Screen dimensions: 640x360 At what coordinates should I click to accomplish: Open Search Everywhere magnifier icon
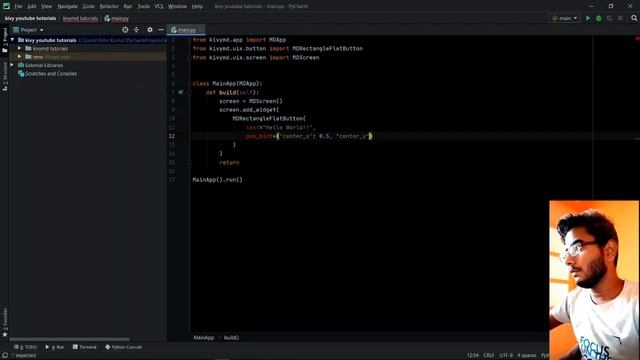(634, 18)
